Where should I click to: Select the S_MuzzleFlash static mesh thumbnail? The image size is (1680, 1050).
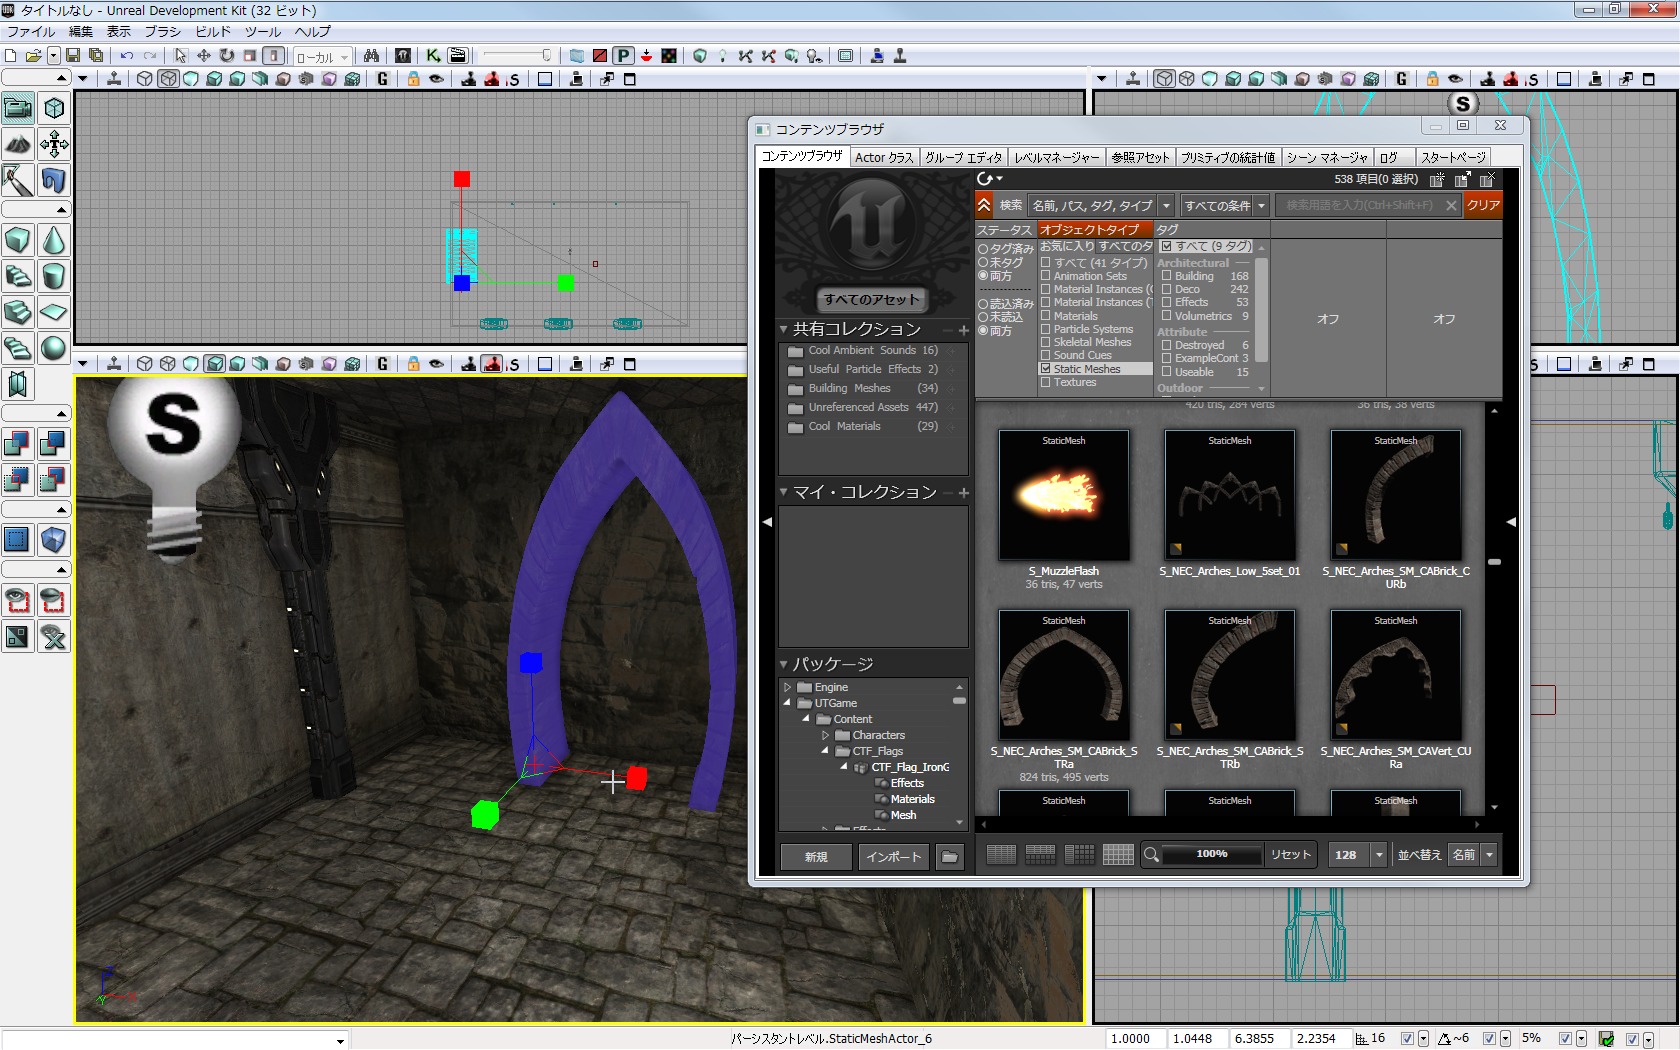point(1063,496)
